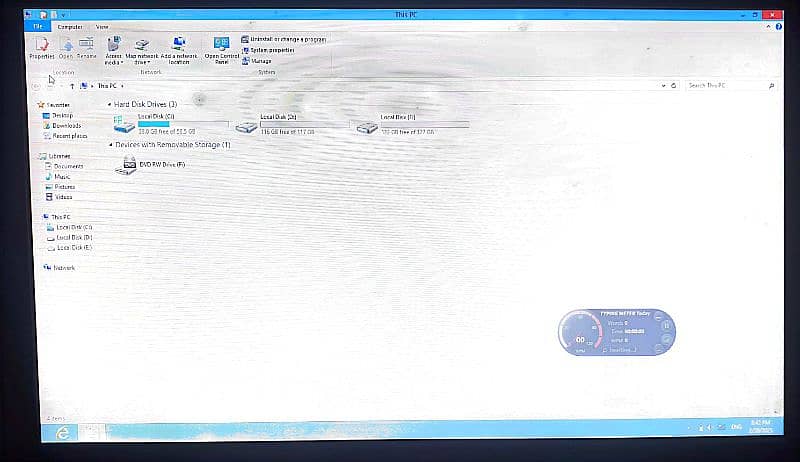Open Control Panel from the ribbon

pyautogui.click(x=222, y=47)
